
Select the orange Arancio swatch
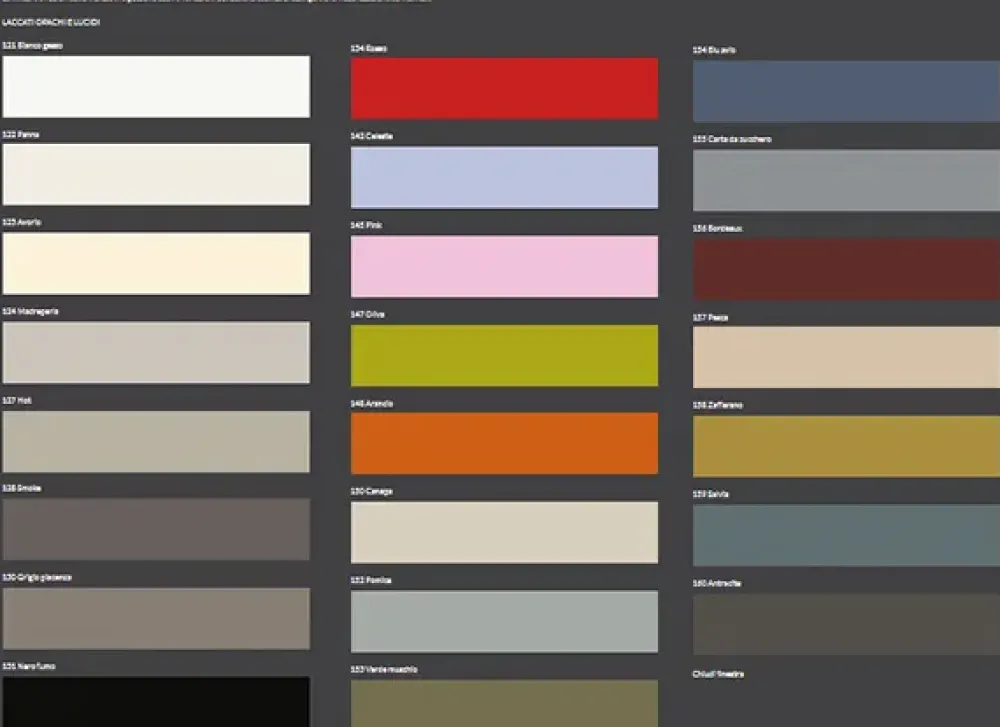coord(504,444)
